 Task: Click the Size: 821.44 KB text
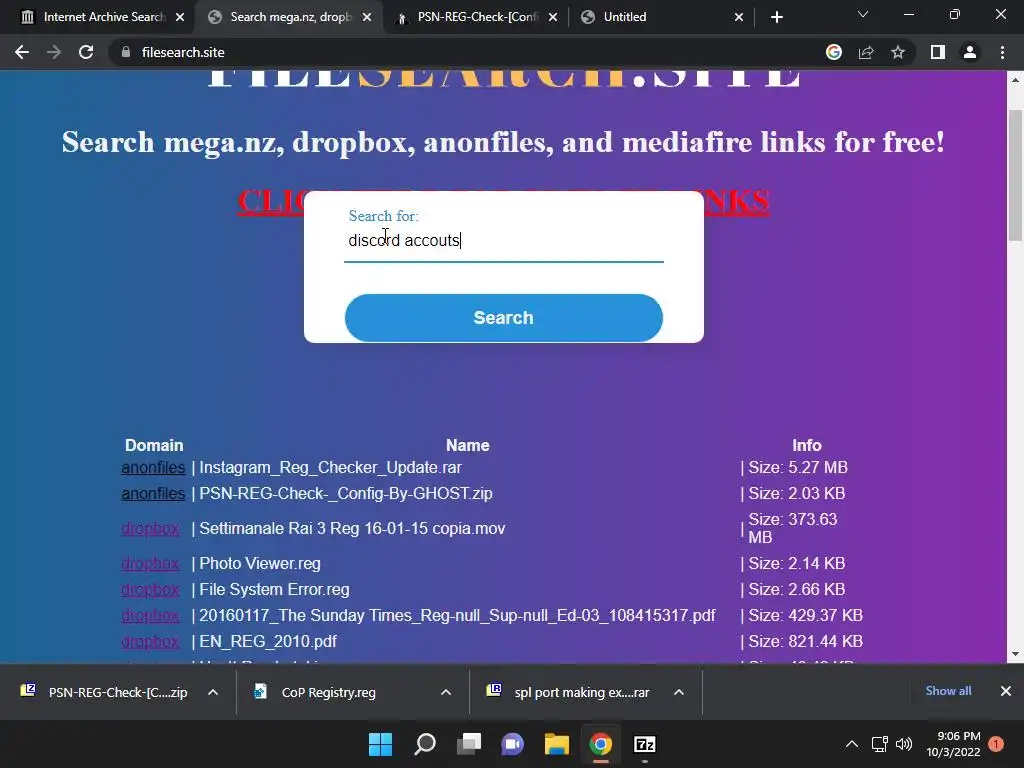(805, 642)
